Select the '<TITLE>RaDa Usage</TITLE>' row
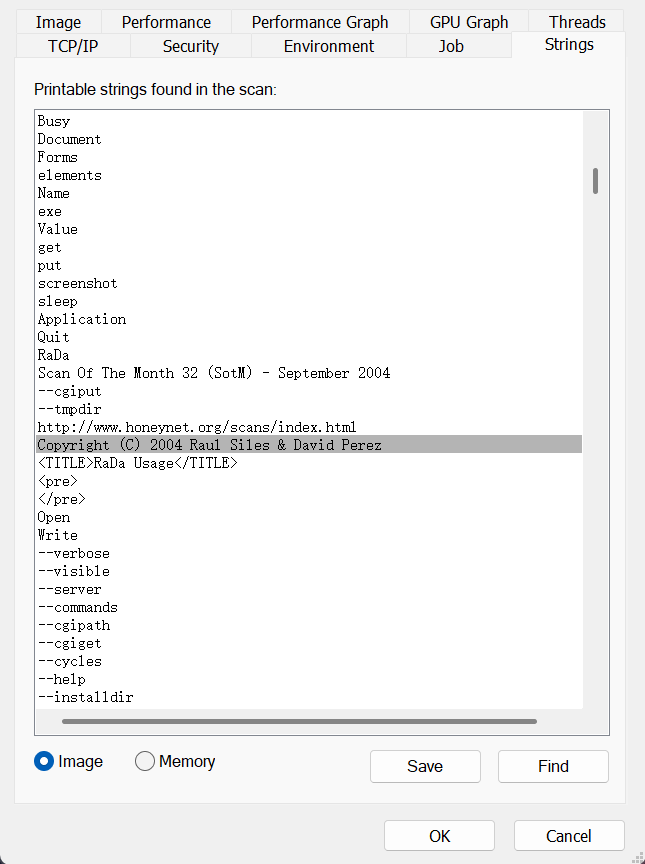645x864 pixels. click(x=309, y=463)
